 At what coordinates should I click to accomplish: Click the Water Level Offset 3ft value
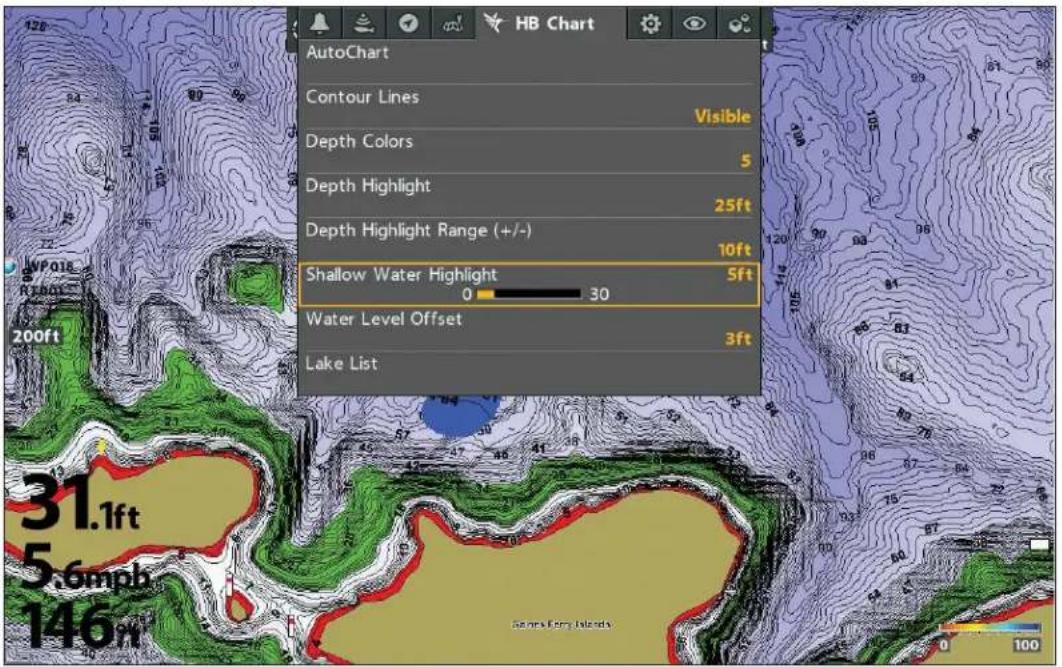click(738, 339)
